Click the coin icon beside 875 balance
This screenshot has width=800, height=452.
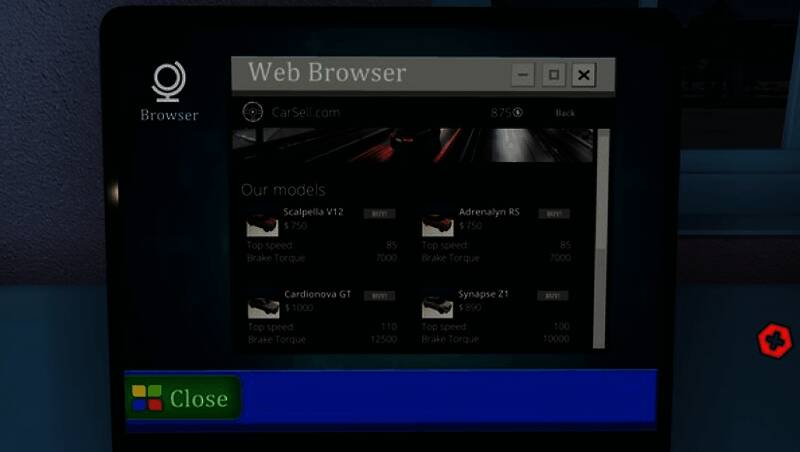pyautogui.click(x=518, y=113)
